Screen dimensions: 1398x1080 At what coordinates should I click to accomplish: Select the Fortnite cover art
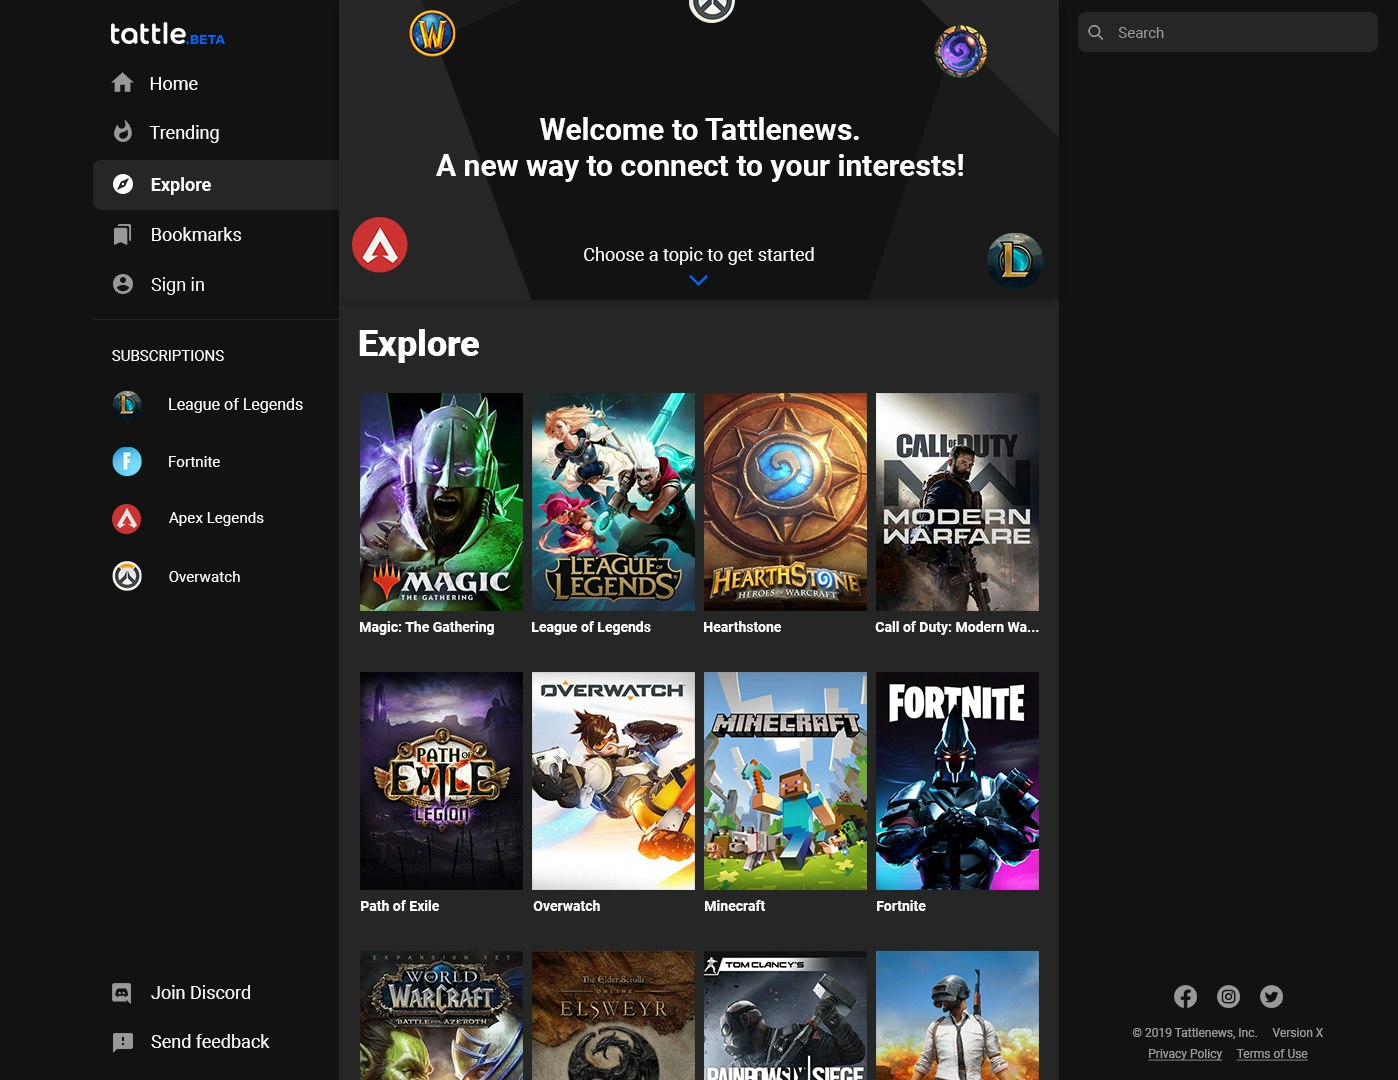[957, 781]
